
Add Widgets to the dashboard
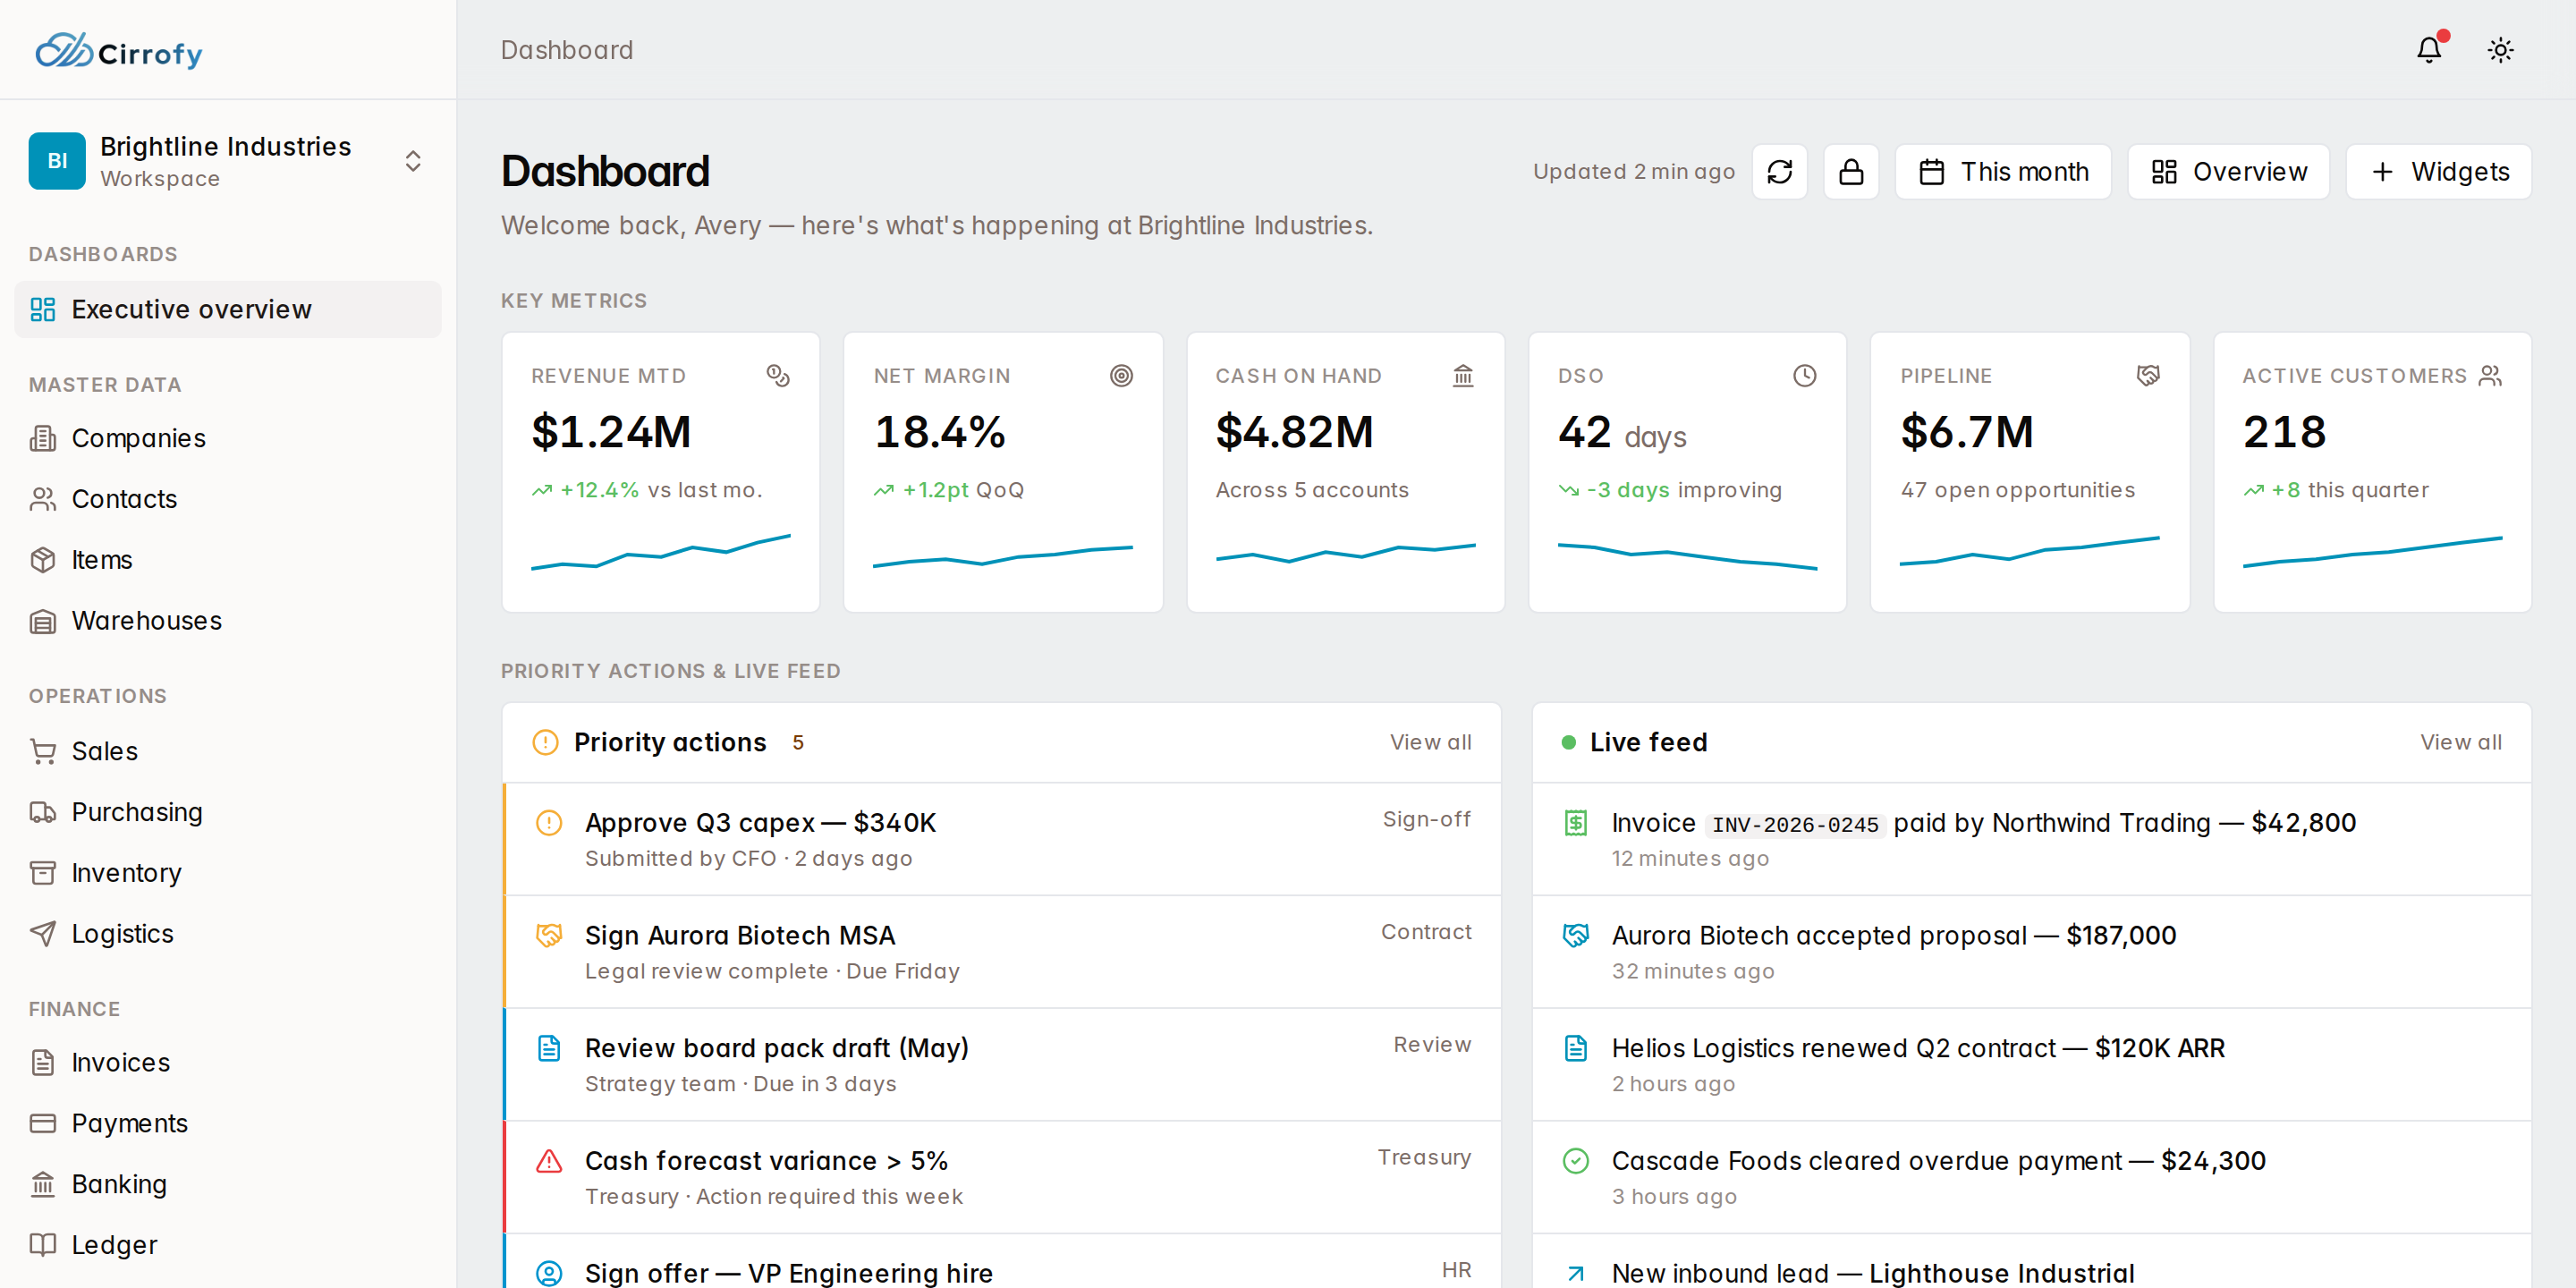[x=2438, y=172]
